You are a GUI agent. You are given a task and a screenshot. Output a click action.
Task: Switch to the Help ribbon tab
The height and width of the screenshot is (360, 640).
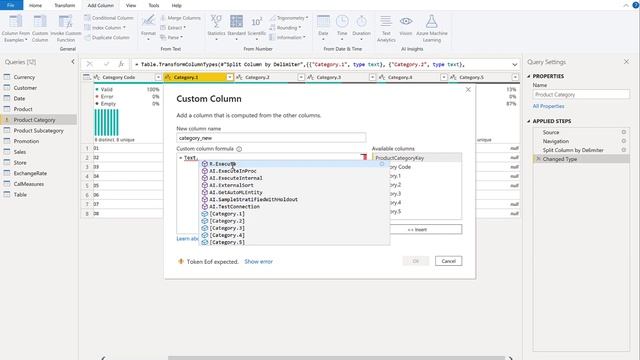[176, 5]
